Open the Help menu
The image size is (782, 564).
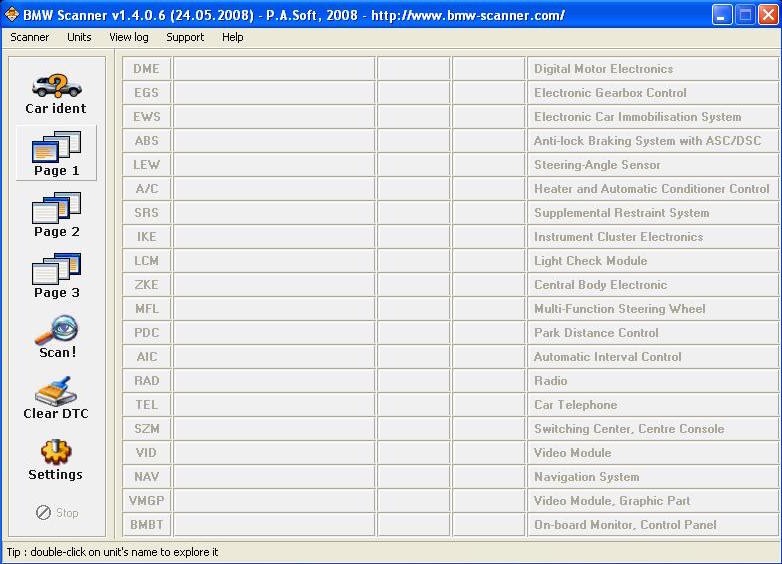point(232,37)
